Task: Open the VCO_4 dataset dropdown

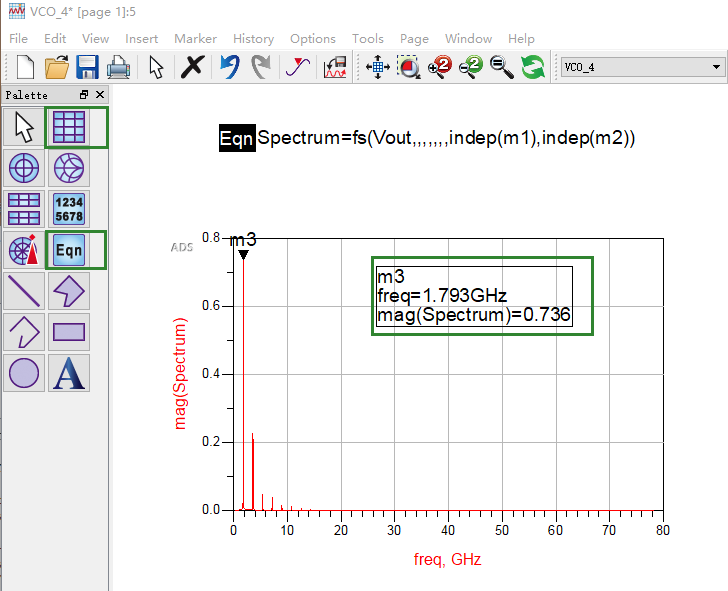Action: tap(642, 67)
